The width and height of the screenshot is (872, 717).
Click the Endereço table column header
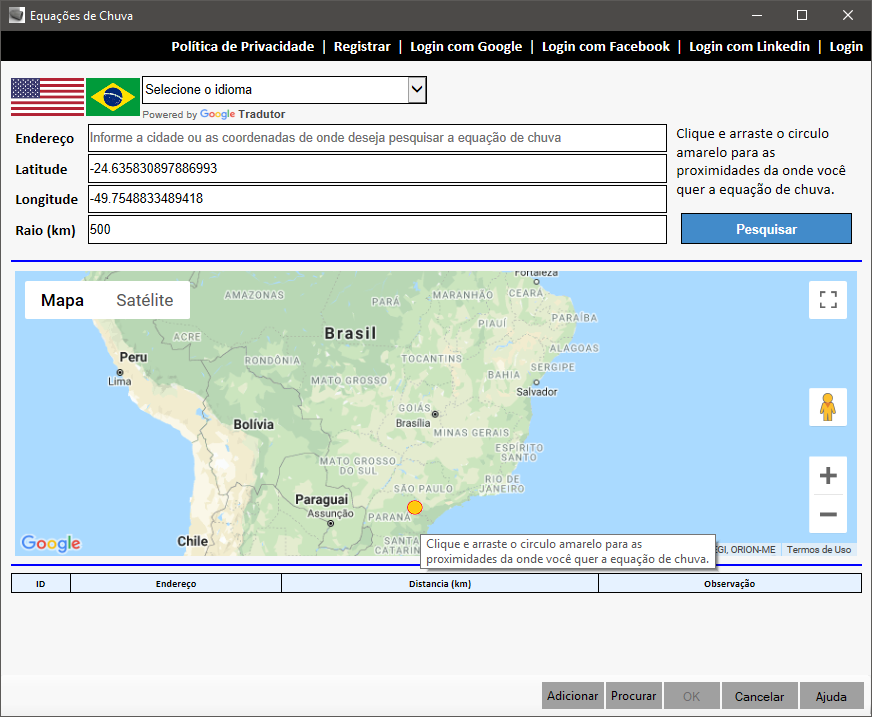click(176, 584)
